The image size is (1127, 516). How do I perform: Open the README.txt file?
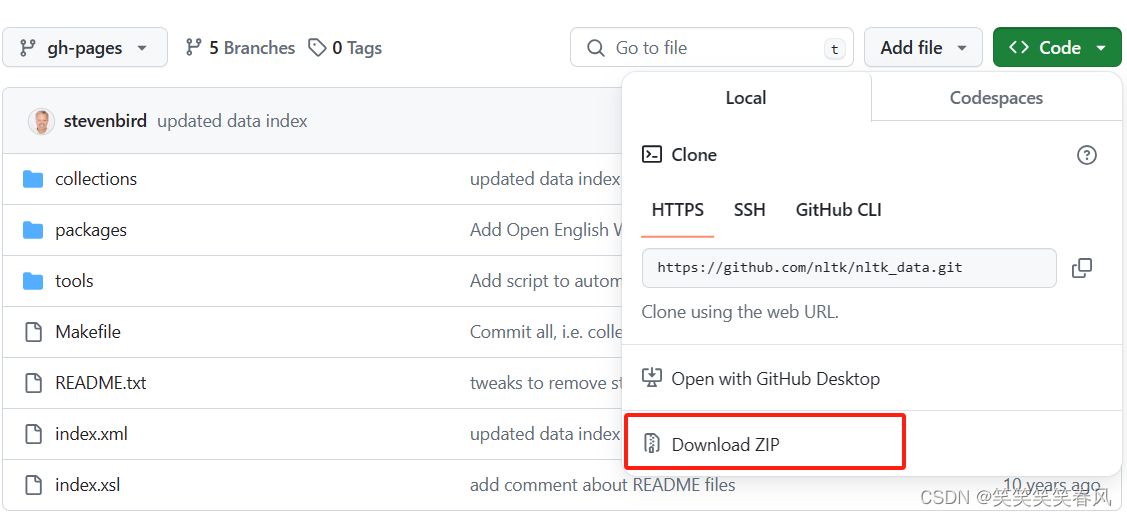pyautogui.click(x=101, y=382)
